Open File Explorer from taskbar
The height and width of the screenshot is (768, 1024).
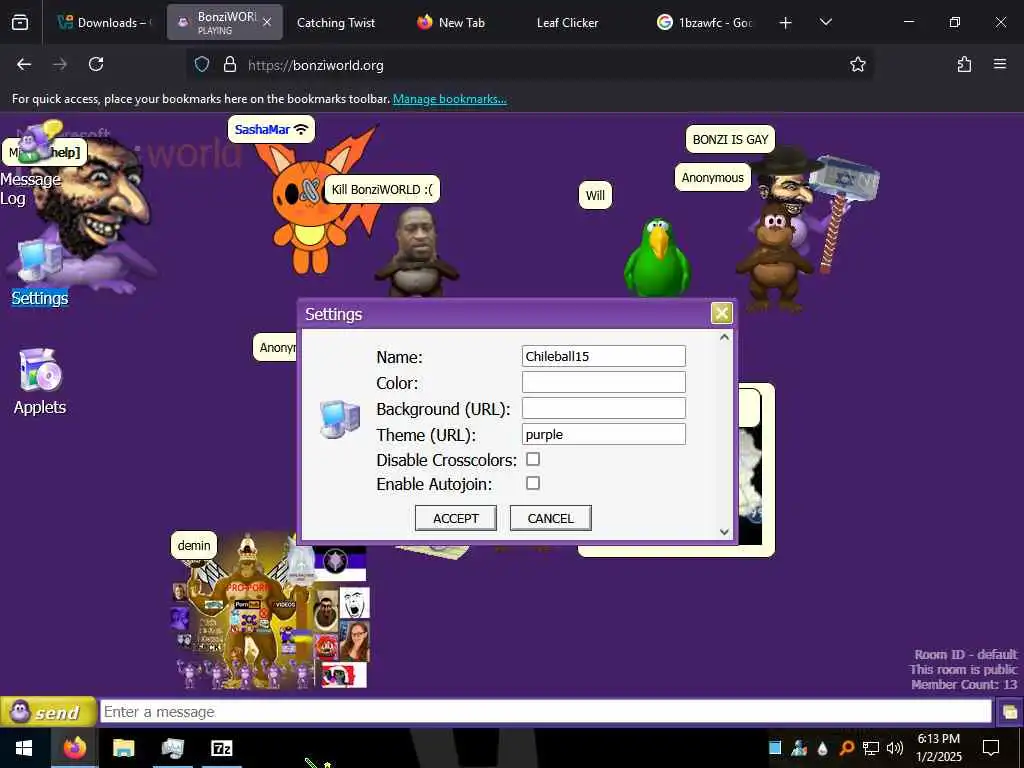coord(123,748)
